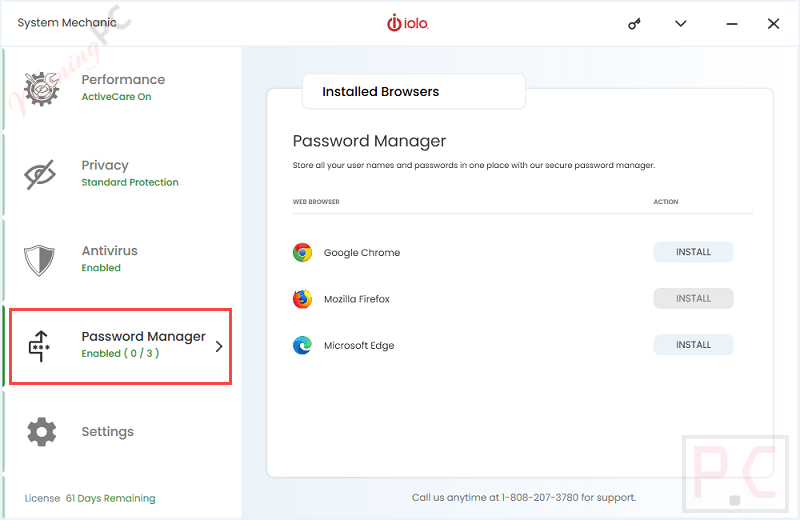The width and height of the screenshot is (800, 520).
Task: Click the Password Manager upload-key icon
Action: pos(39,346)
